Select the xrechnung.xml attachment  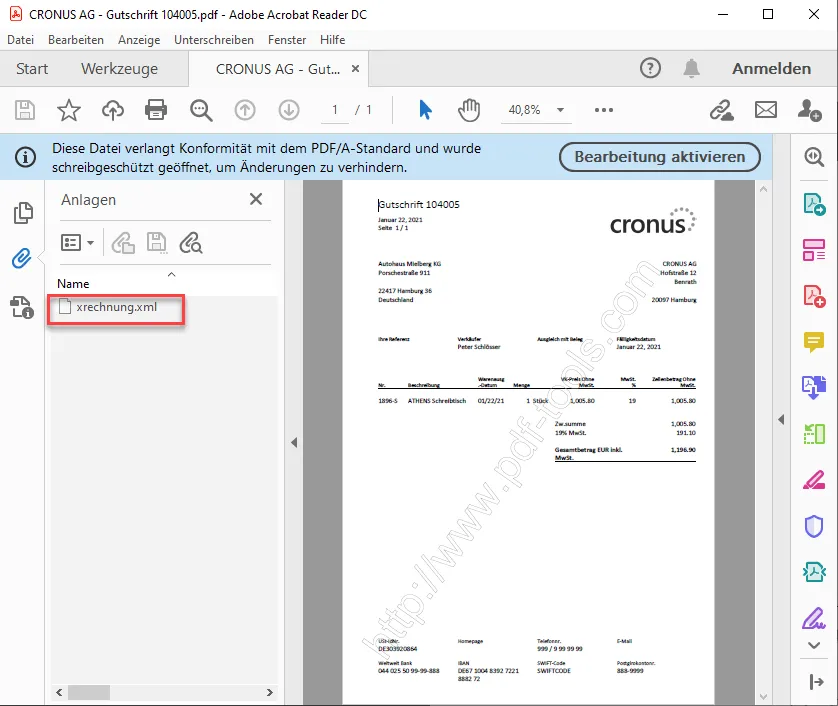pyautogui.click(x=116, y=308)
